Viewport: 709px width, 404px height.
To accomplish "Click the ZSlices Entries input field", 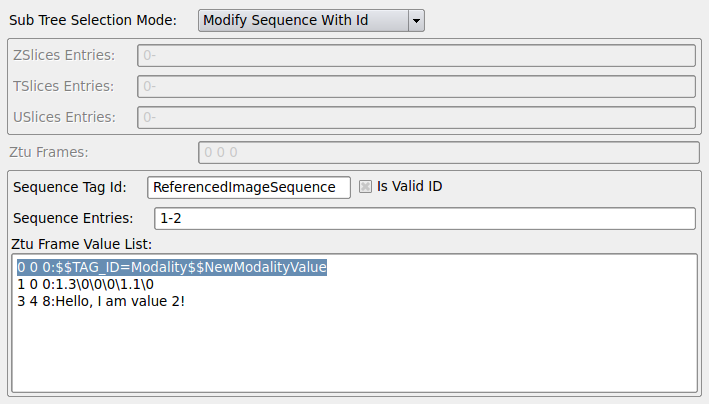I will pos(416,55).
